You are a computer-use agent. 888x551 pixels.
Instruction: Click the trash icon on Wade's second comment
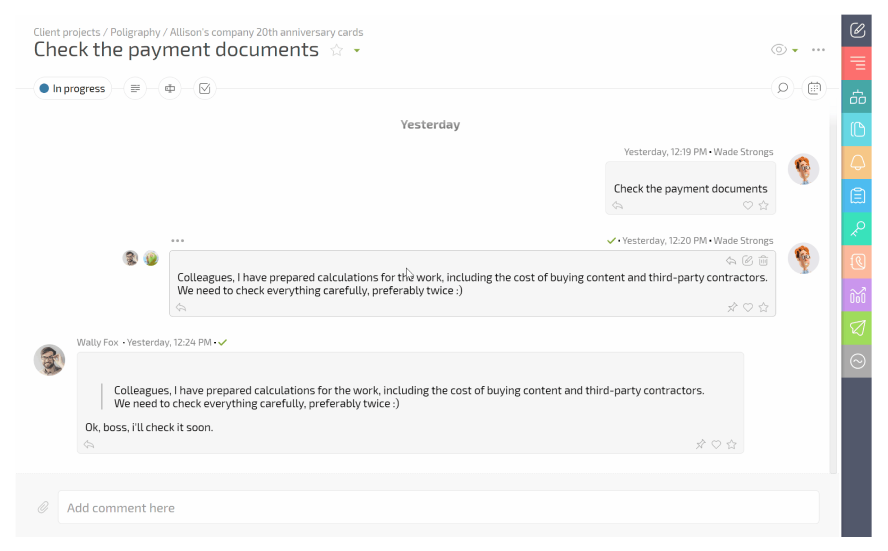coord(764,261)
